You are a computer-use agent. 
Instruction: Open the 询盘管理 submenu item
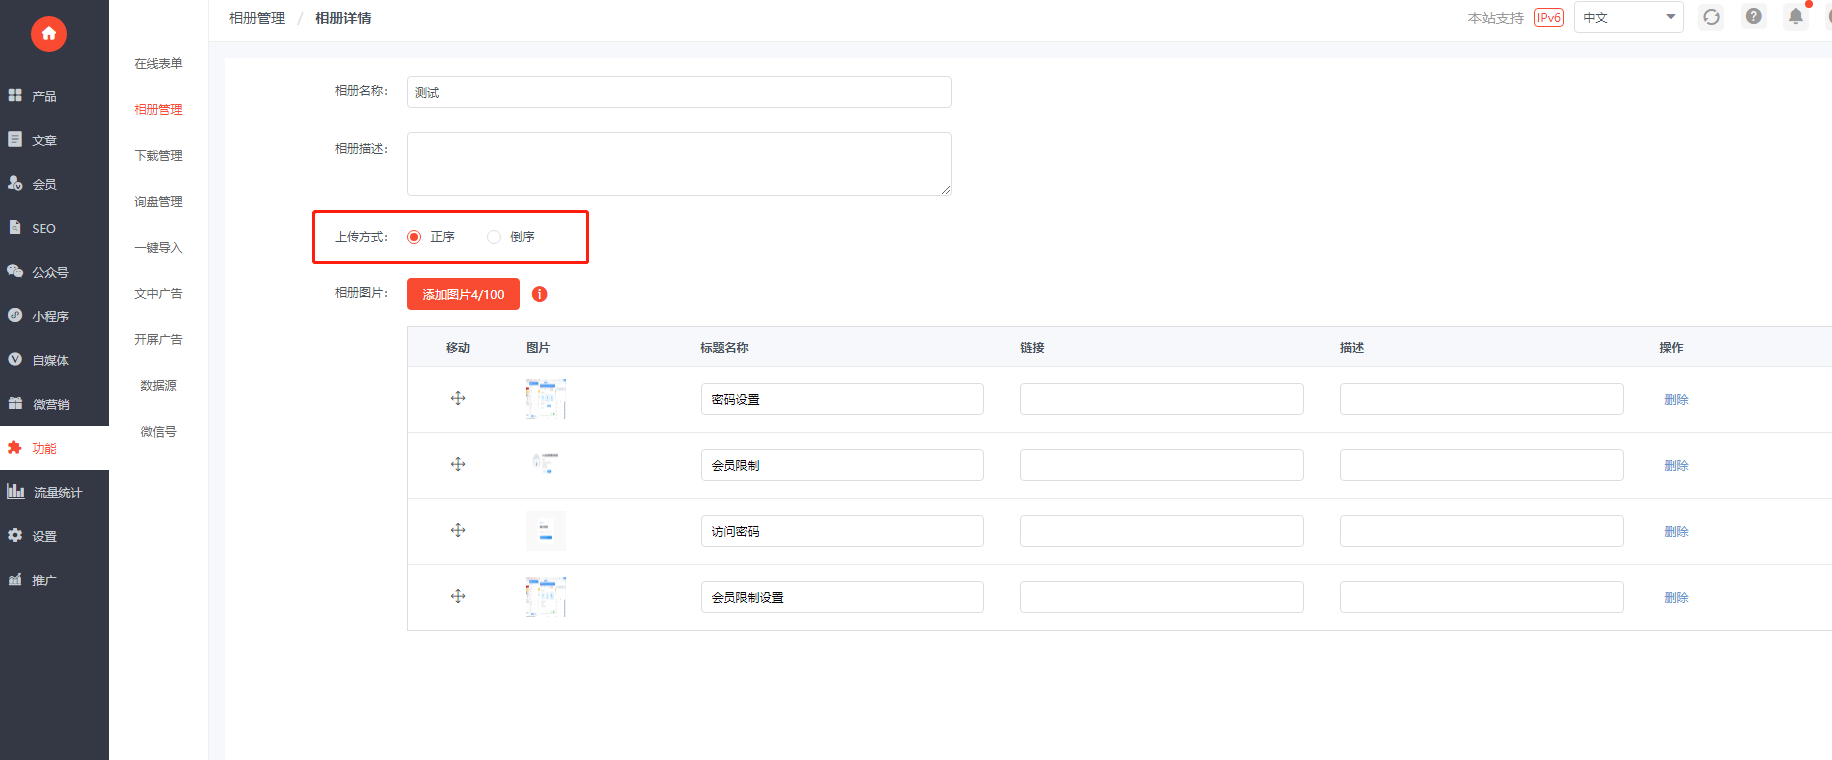(x=158, y=202)
